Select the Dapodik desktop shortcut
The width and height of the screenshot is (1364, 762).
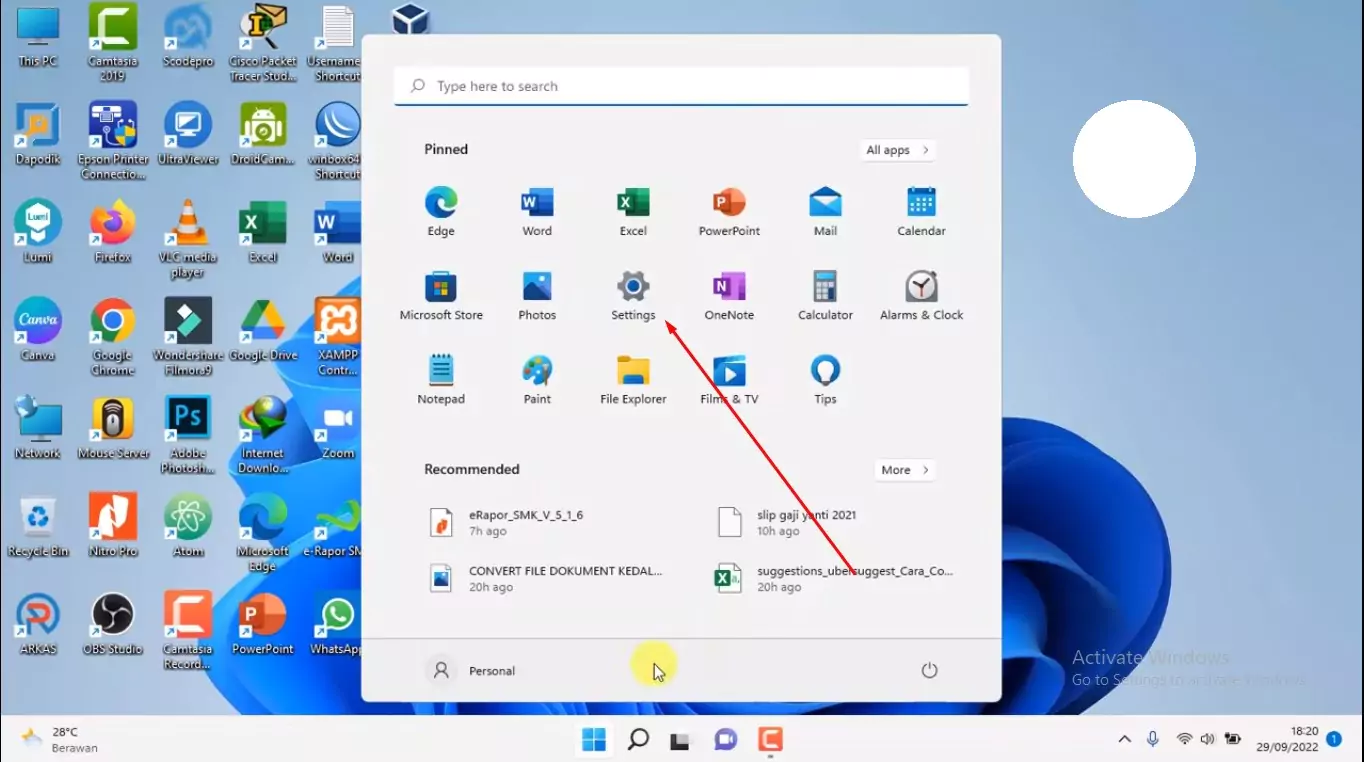pos(38,134)
